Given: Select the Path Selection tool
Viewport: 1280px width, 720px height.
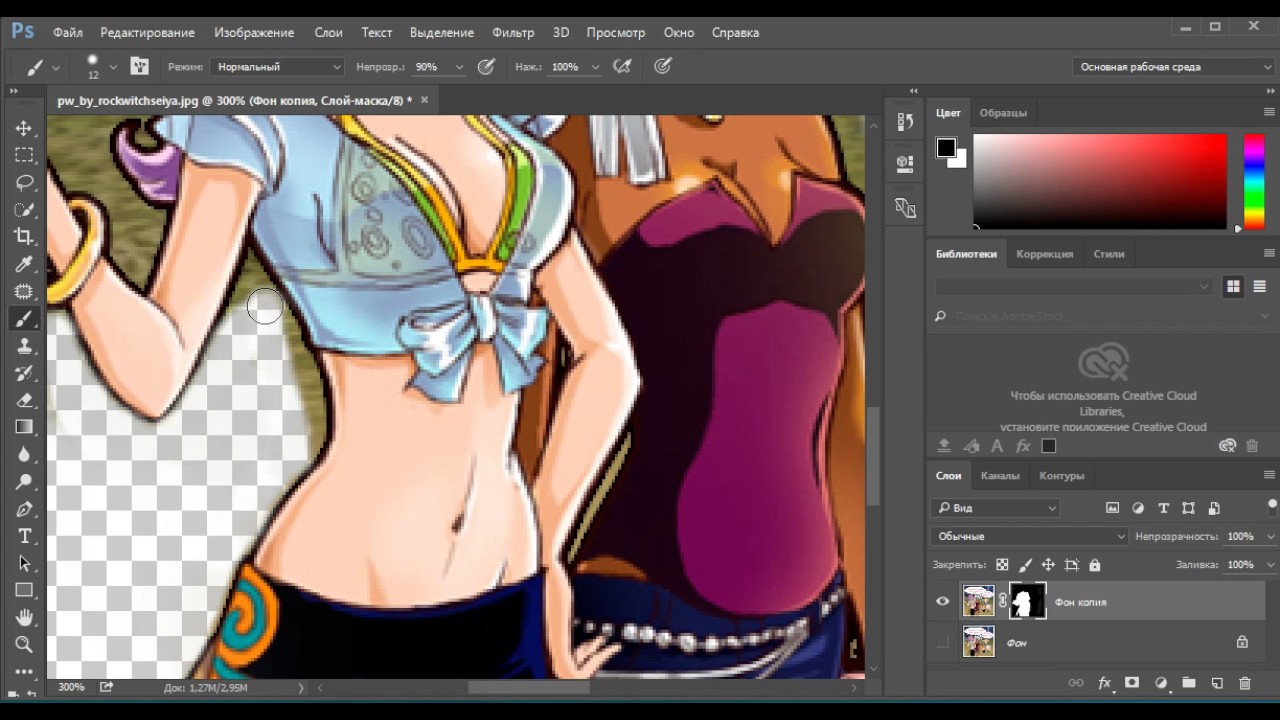Looking at the screenshot, I should tap(24, 563).
